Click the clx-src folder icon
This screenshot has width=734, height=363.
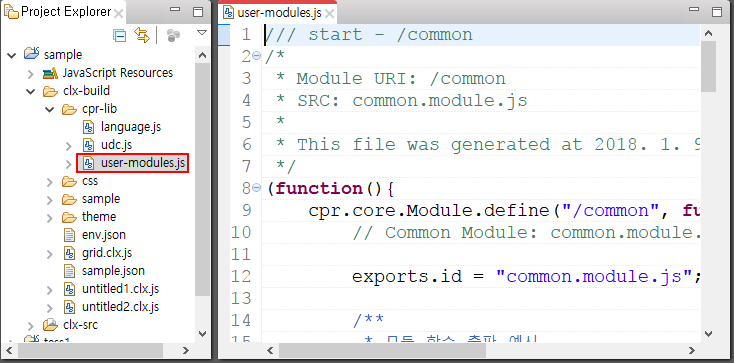50,325
